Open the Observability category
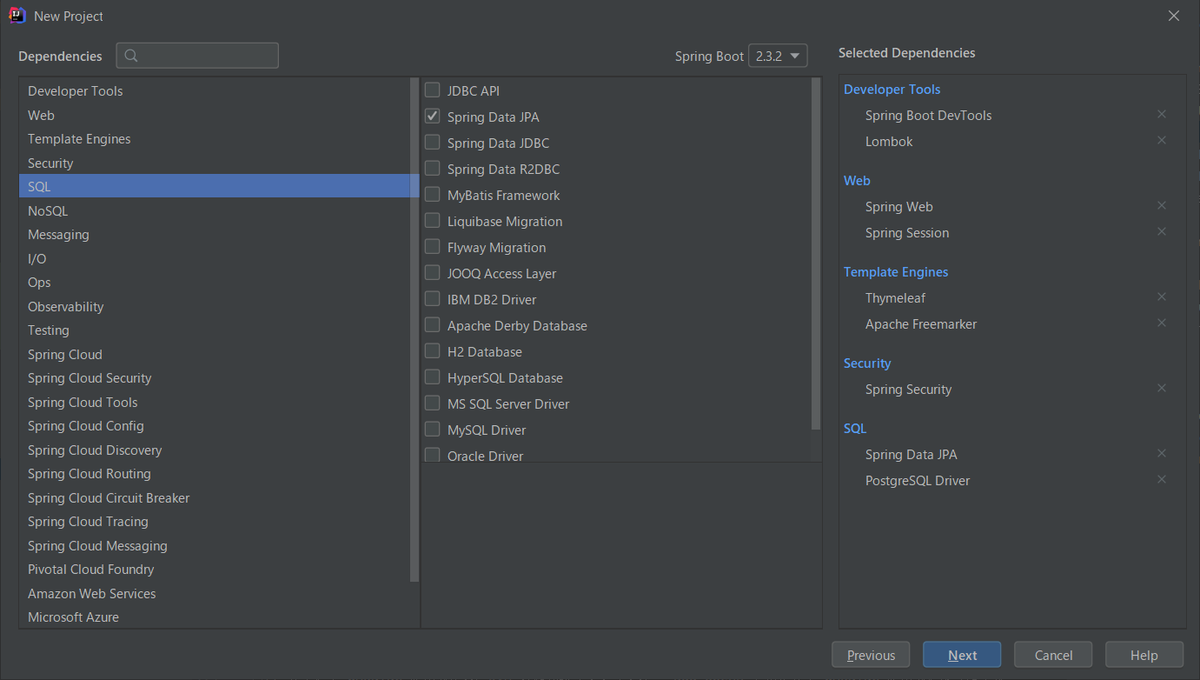1200x680 pixels. coord(214,306)
